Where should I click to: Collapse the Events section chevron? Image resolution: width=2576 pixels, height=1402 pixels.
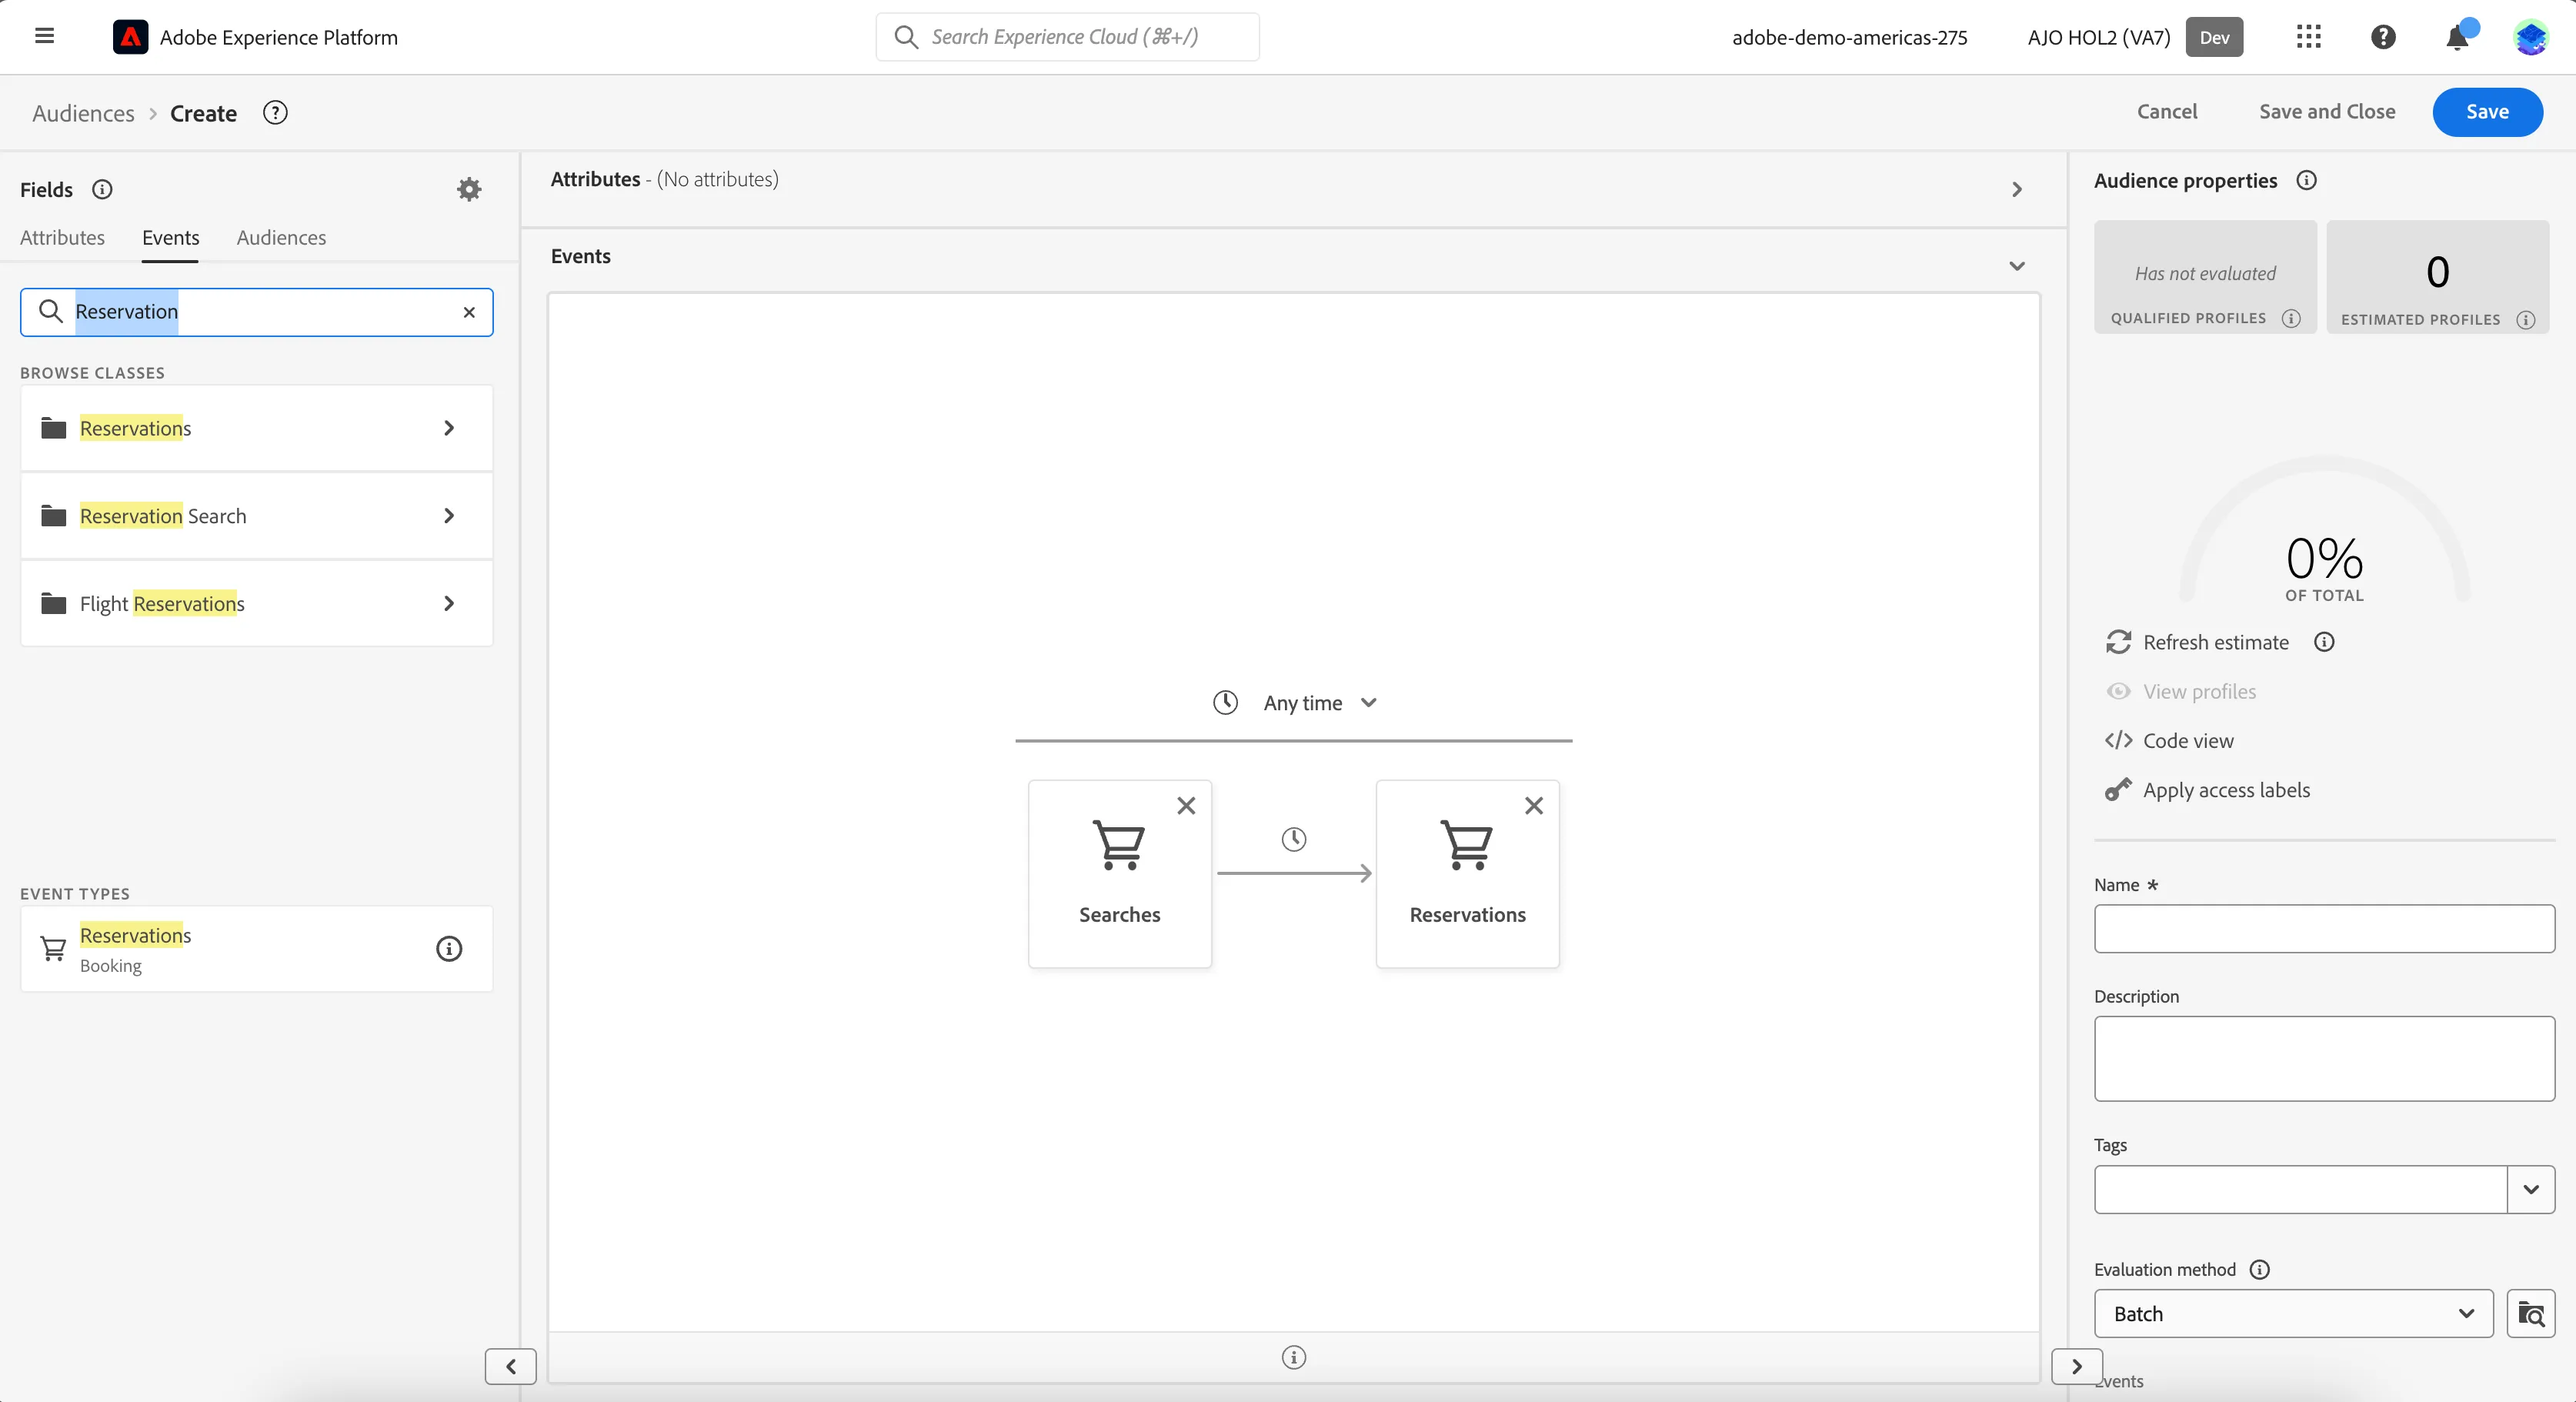tap(2017, 266)
